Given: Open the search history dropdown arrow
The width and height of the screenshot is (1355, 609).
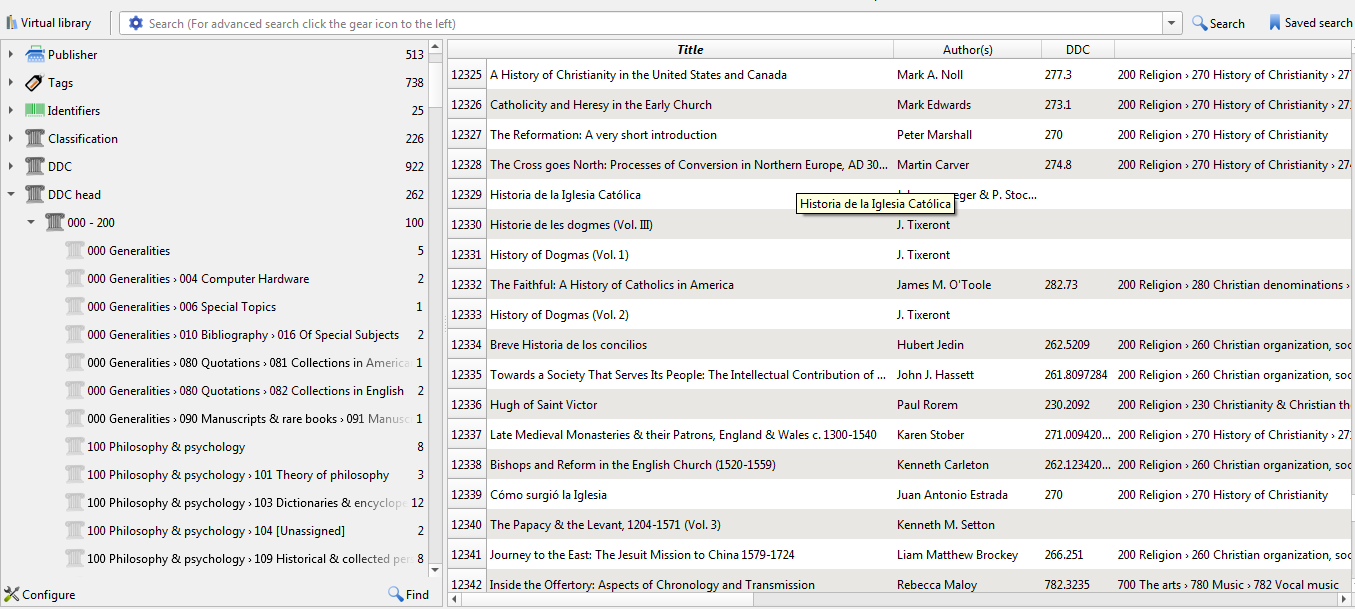Looking at the screenshot, I should pyautogui.click(x=1172, y=23).
